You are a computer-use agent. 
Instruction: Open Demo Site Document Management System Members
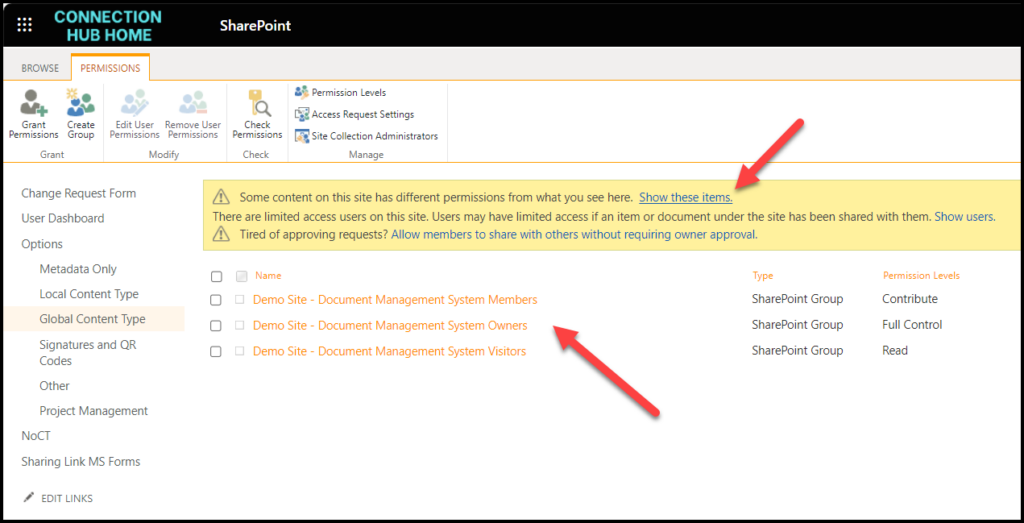pyautogui.click(x=395, y=300)
